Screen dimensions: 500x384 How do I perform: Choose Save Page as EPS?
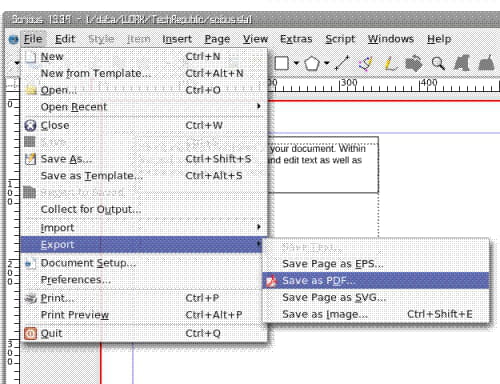[x=376, y=264]
